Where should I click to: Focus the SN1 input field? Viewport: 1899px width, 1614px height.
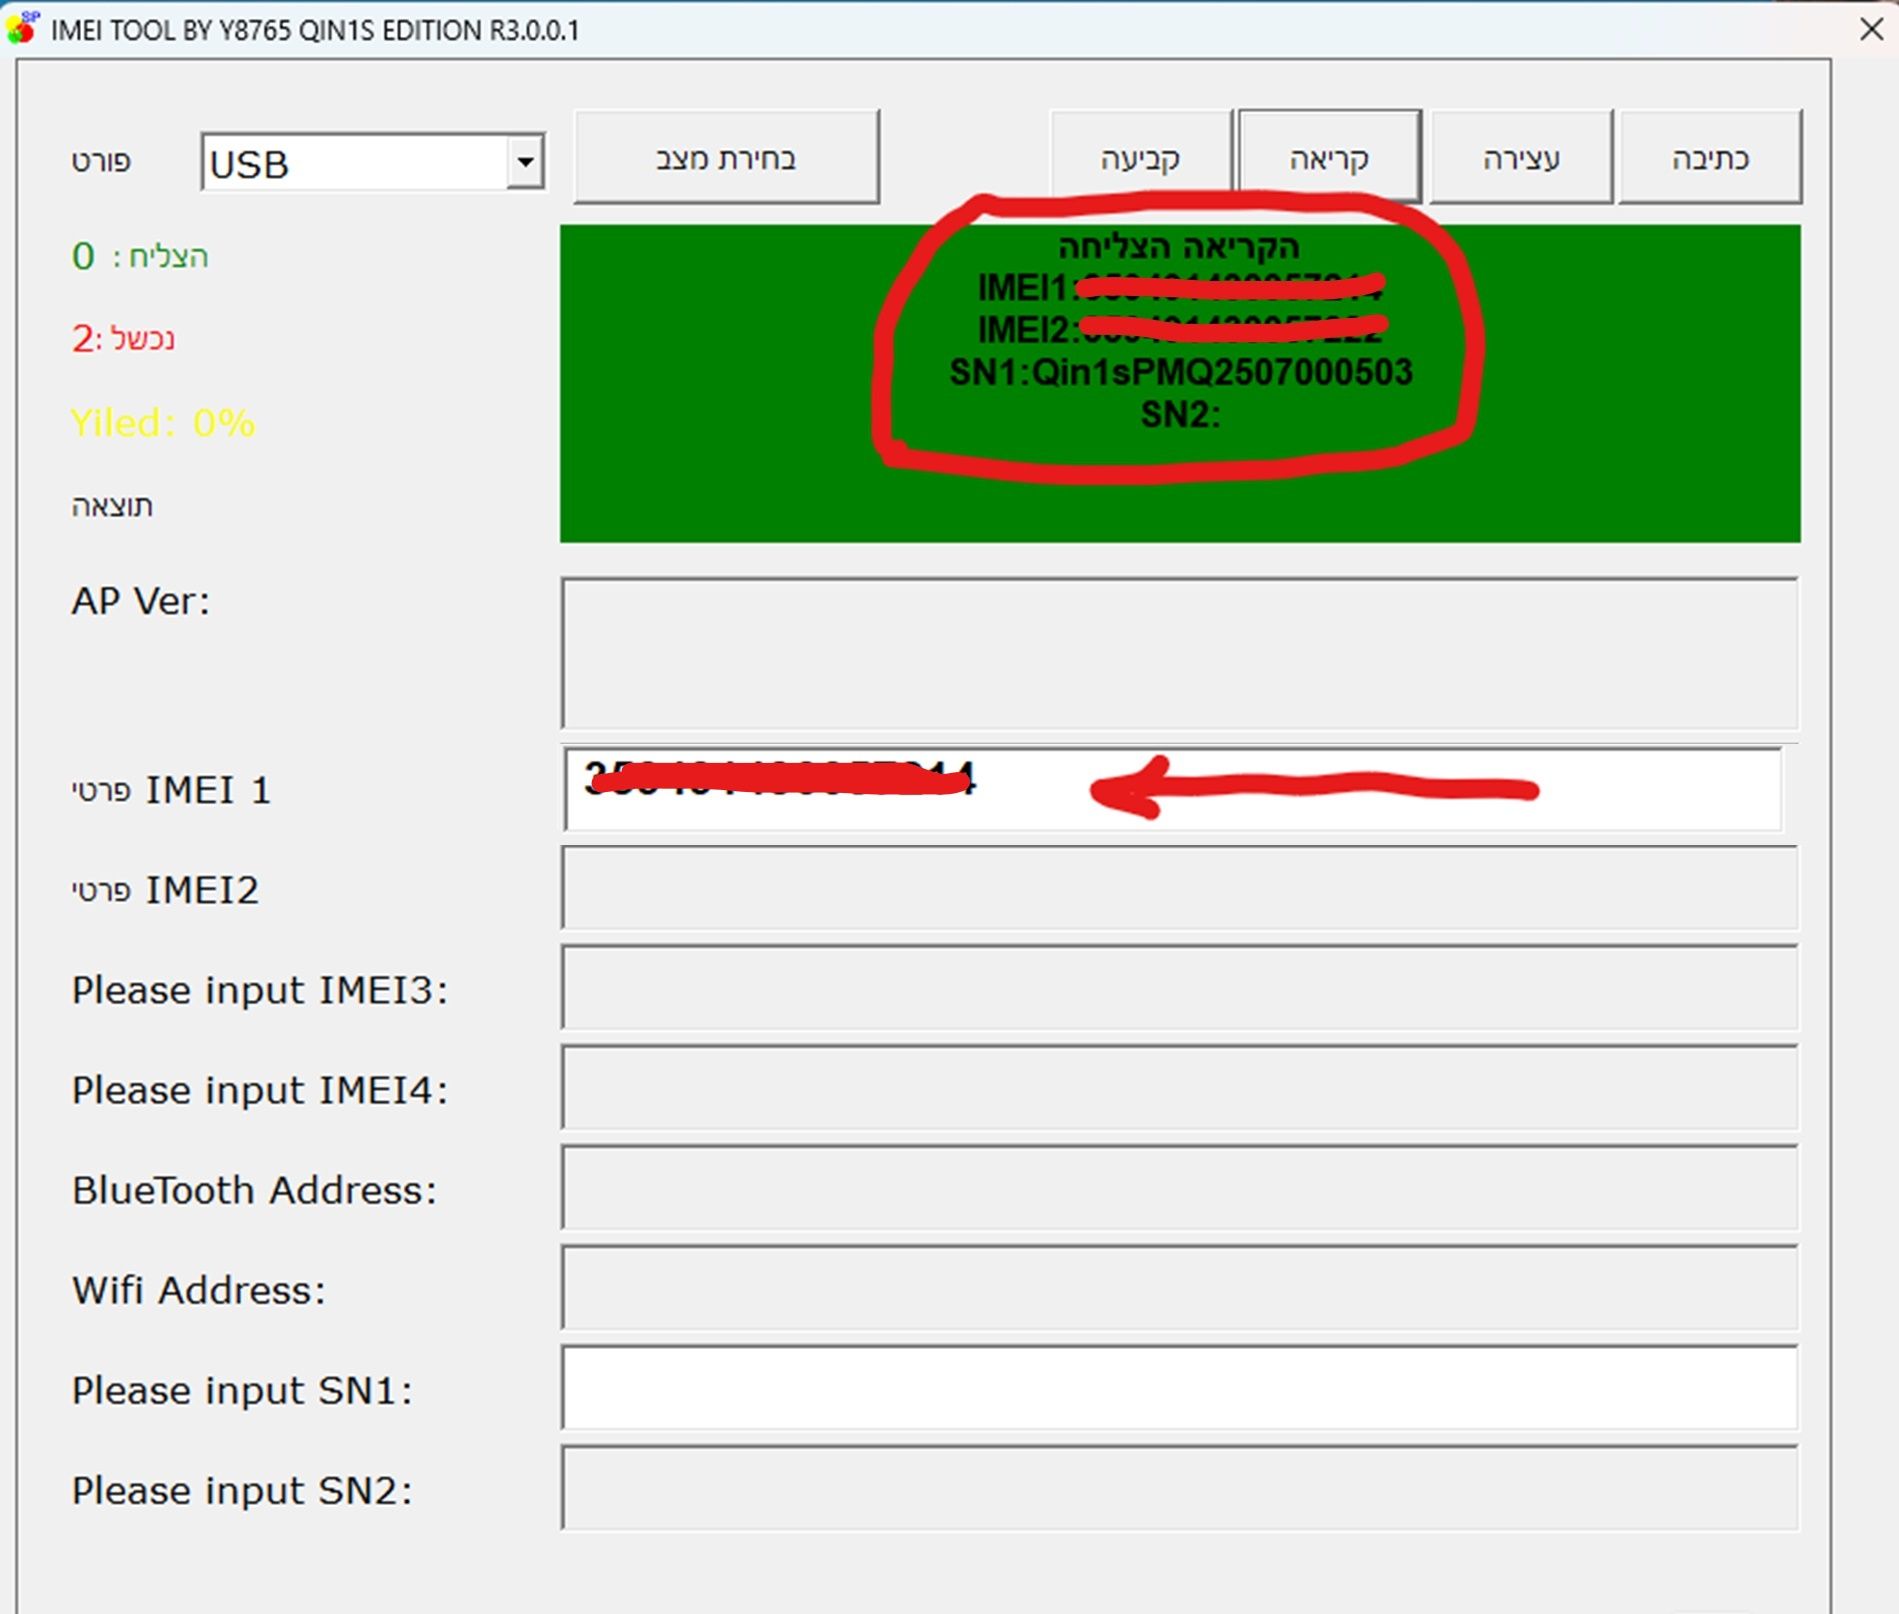click(1179, 1388)
